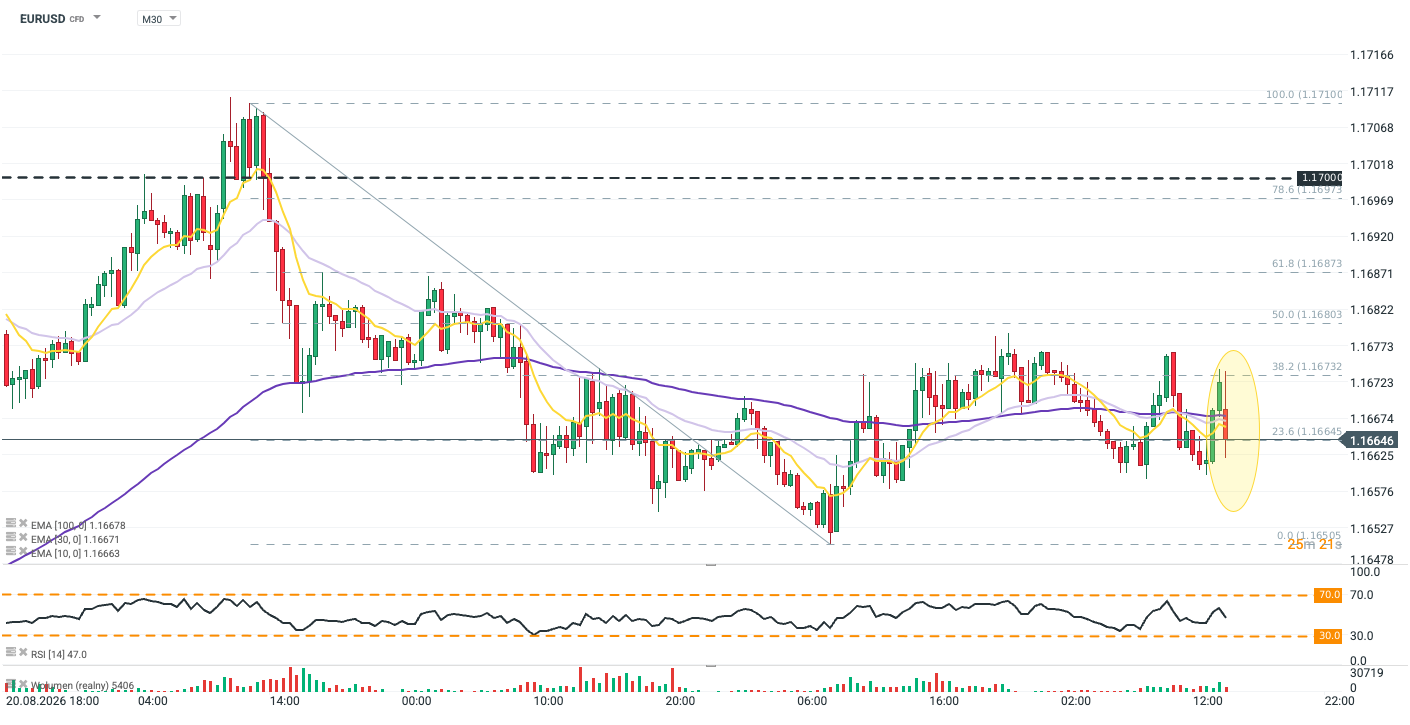Open the M30 timeframe dropdown
The width and height of the screenshot is (1410, 725).
pos(159,18)
